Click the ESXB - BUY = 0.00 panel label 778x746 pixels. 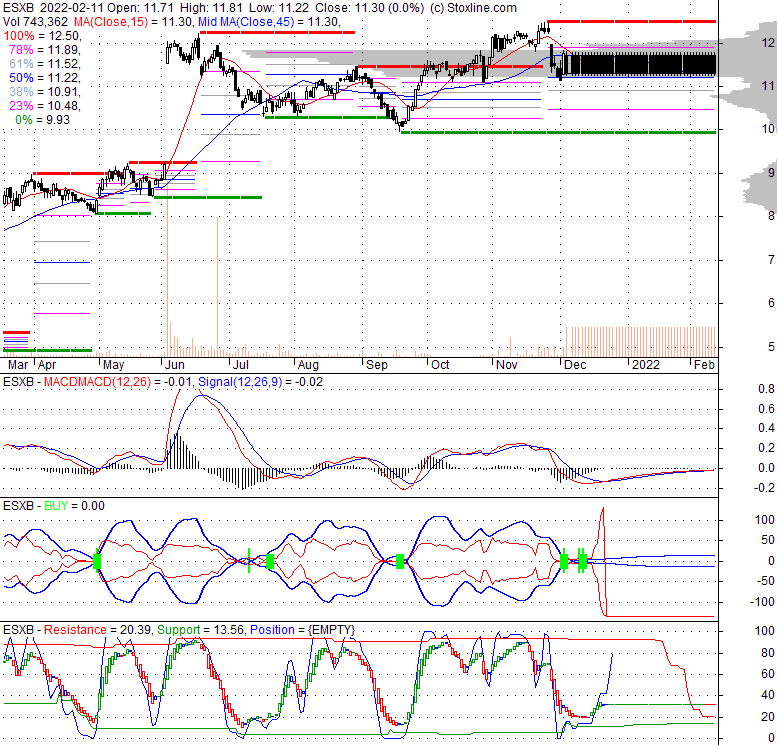click(x=55, y=506)
